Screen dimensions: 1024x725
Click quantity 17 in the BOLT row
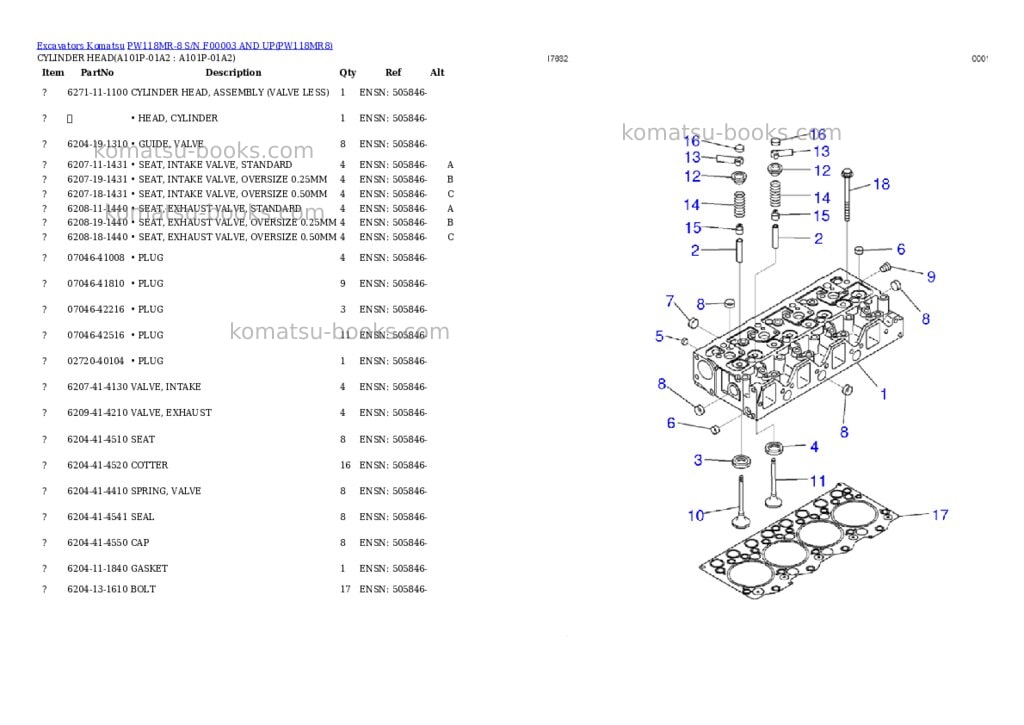click(x=345, y=589)
